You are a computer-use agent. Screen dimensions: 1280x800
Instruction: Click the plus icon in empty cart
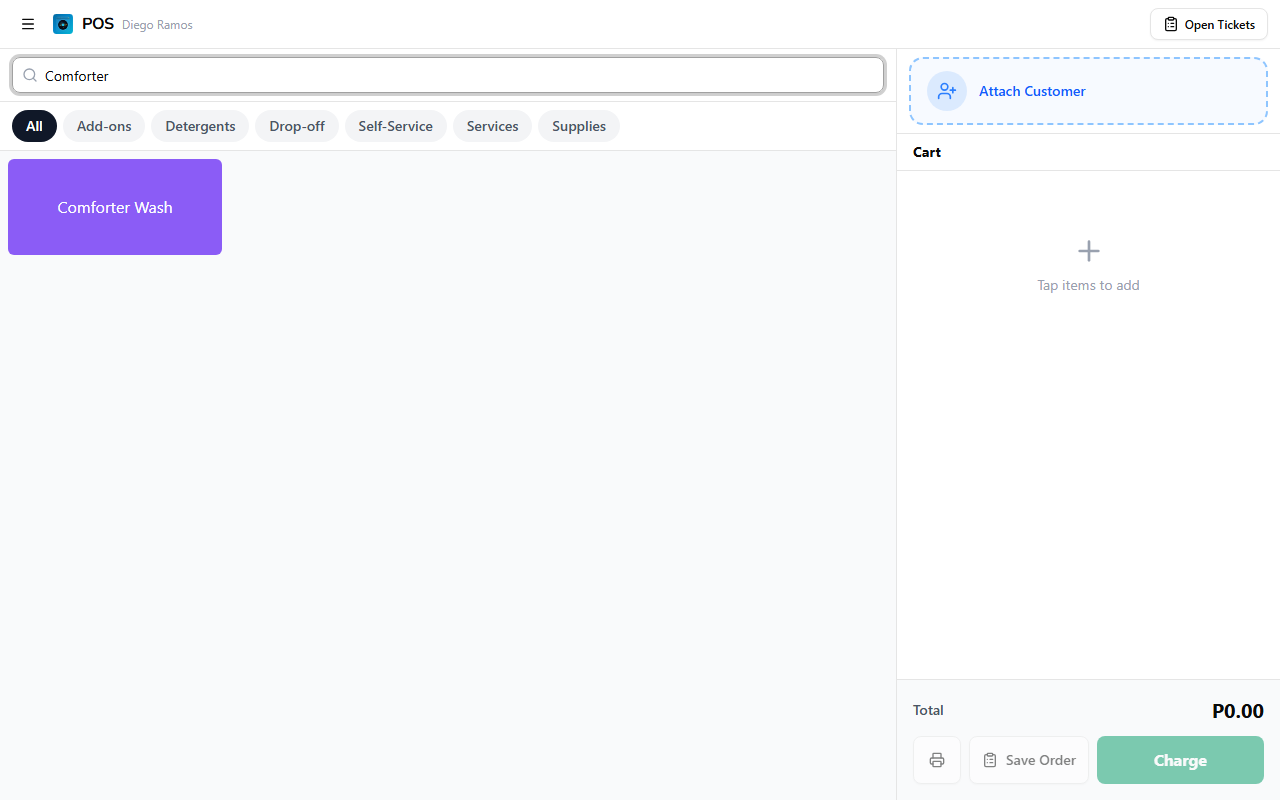[1088, 251]
